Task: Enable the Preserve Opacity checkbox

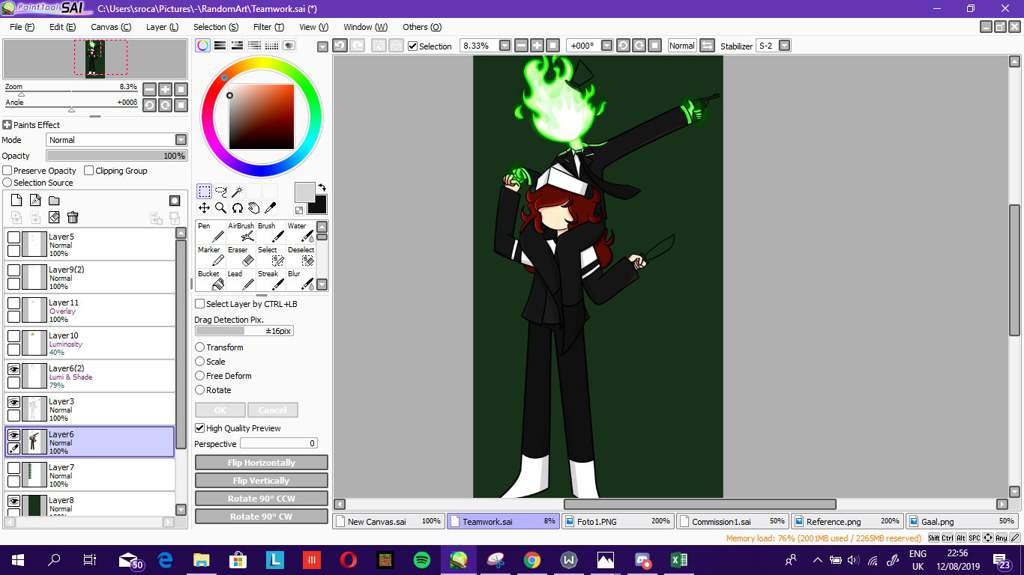Action: [x=8, y=171]
